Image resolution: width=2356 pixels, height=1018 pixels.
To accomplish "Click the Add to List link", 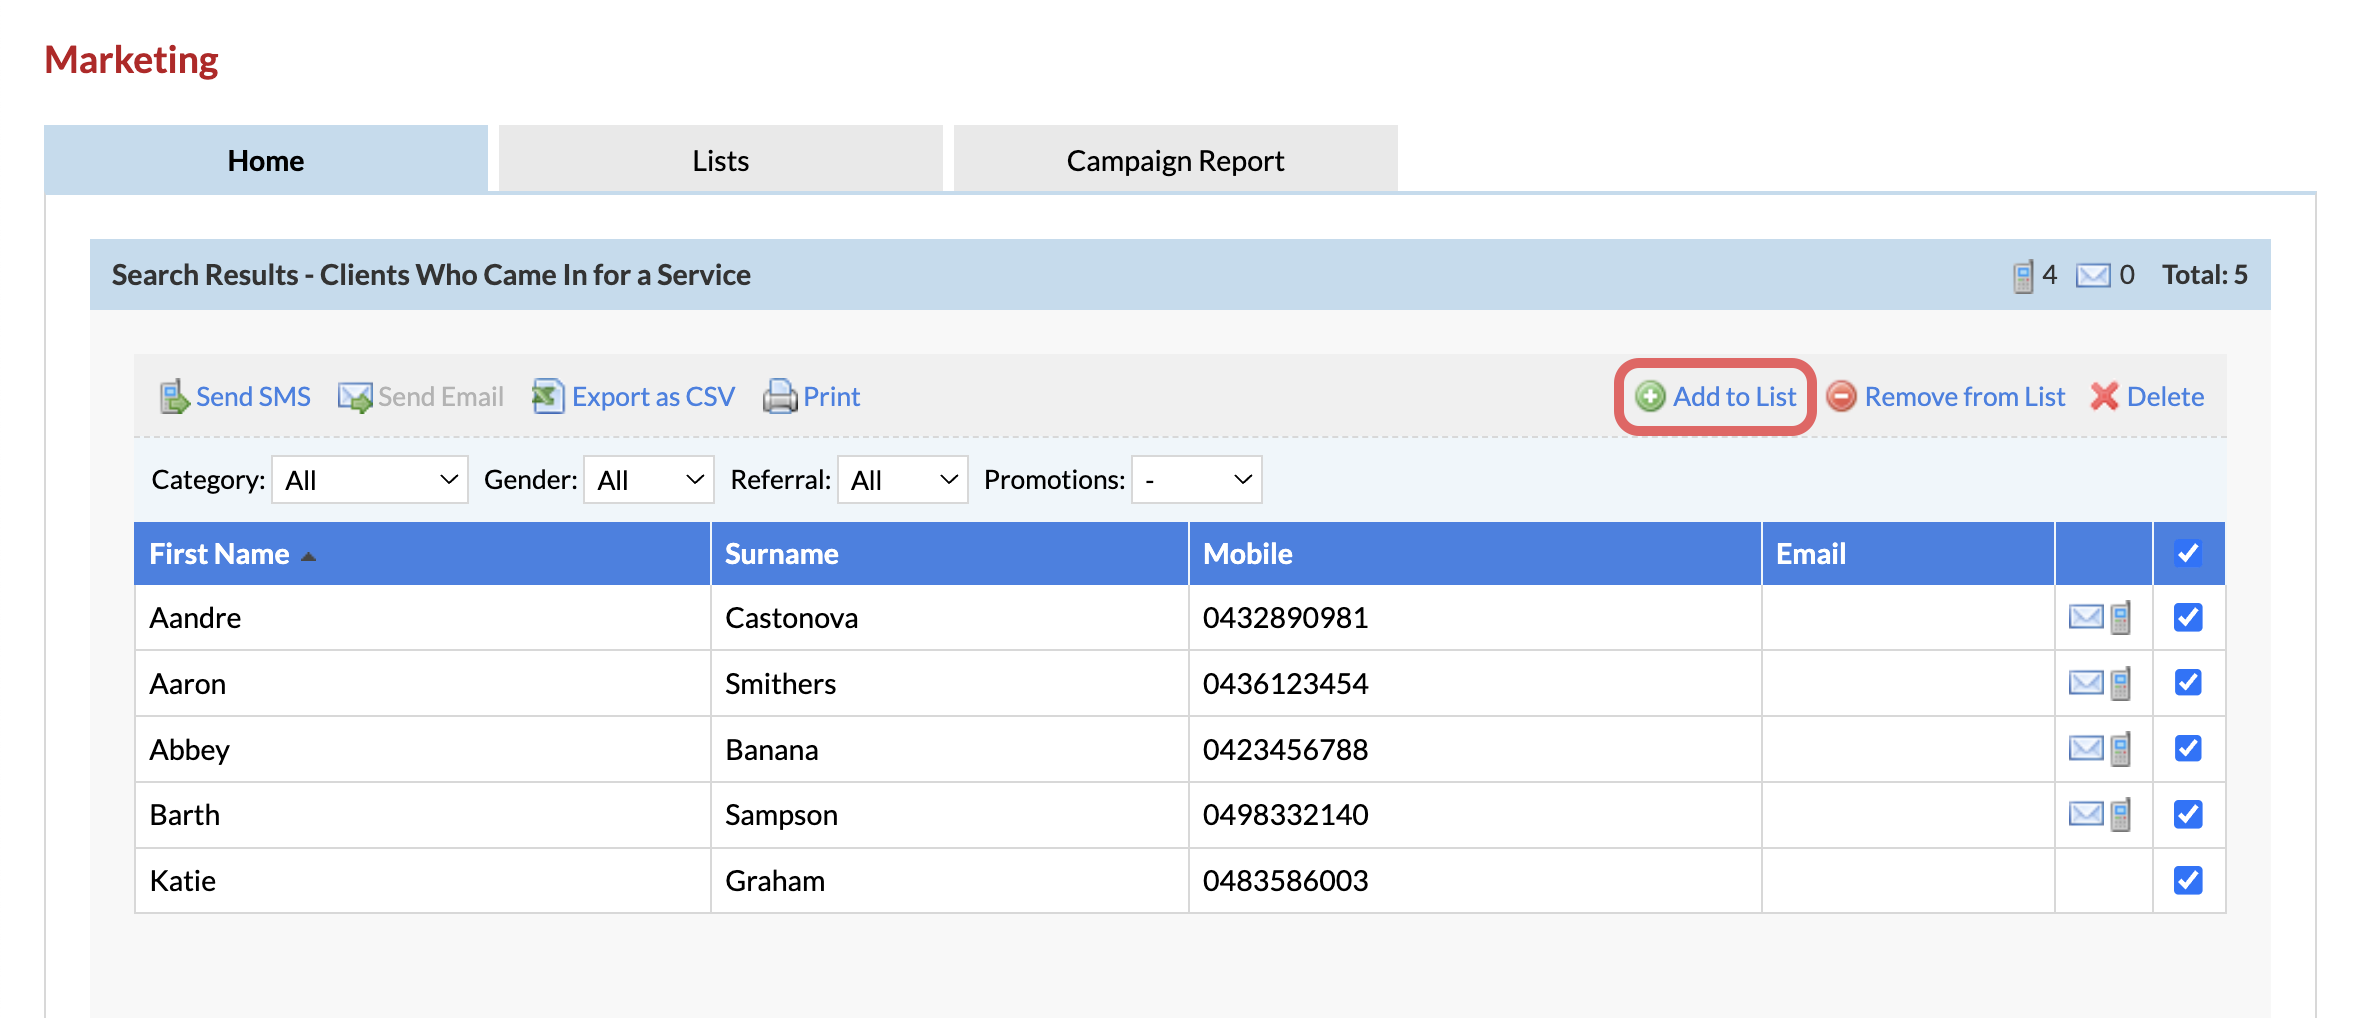I will pos(1735,397).
